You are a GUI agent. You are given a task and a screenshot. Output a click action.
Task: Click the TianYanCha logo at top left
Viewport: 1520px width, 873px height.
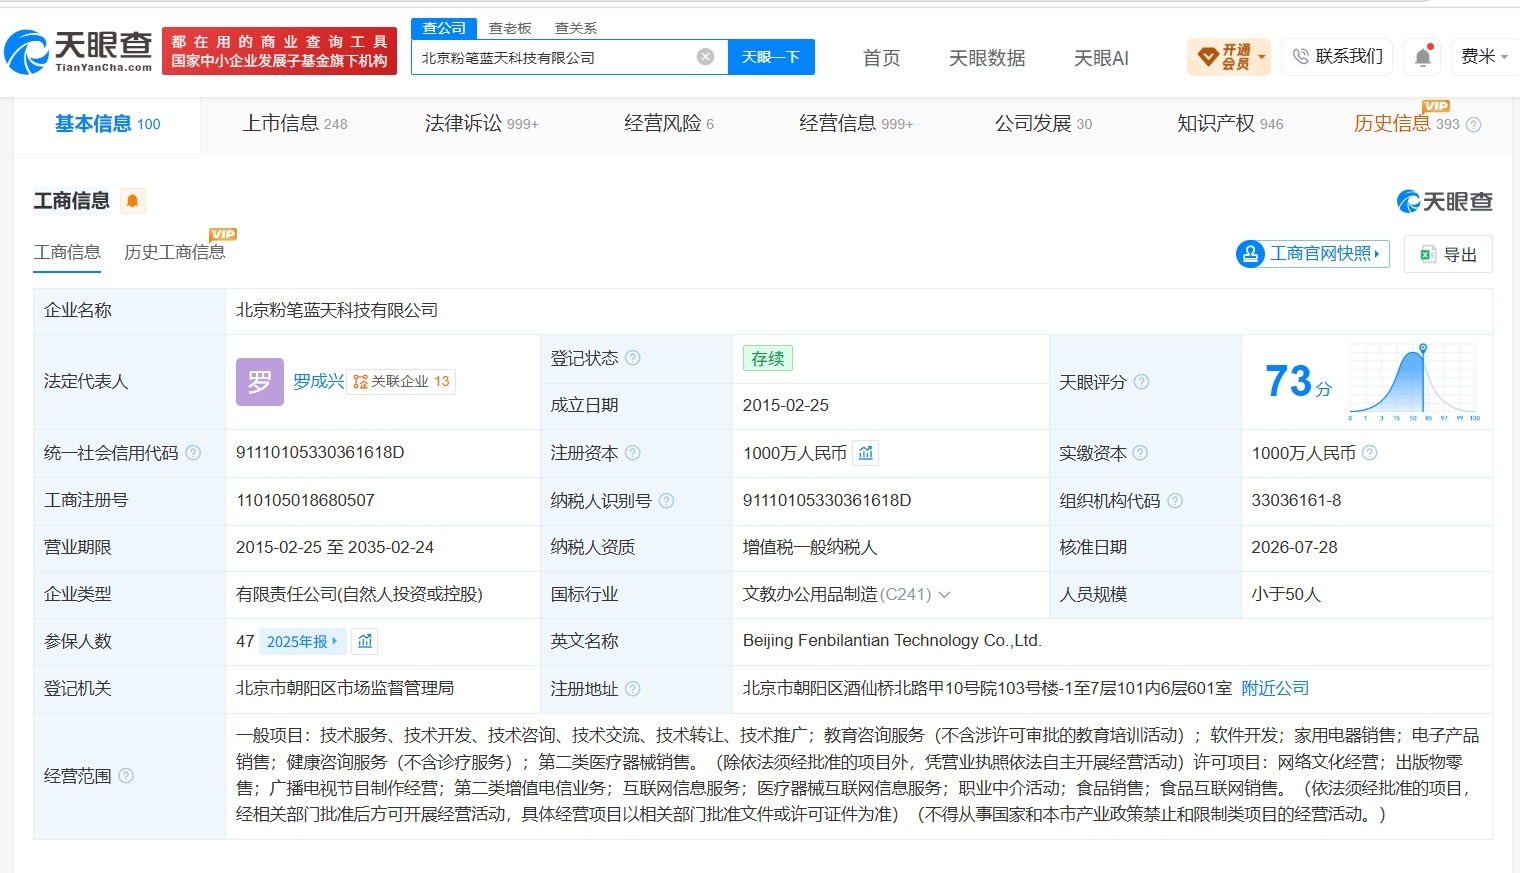(x=79, y=51)
